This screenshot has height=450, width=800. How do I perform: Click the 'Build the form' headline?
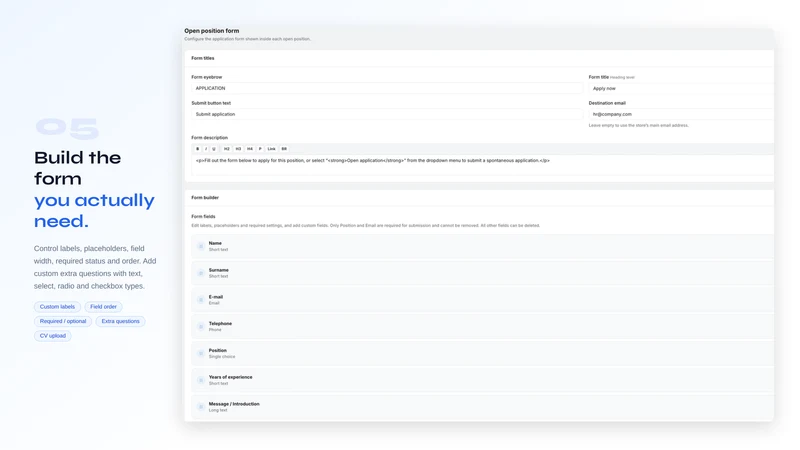click(x=78, y=168)
